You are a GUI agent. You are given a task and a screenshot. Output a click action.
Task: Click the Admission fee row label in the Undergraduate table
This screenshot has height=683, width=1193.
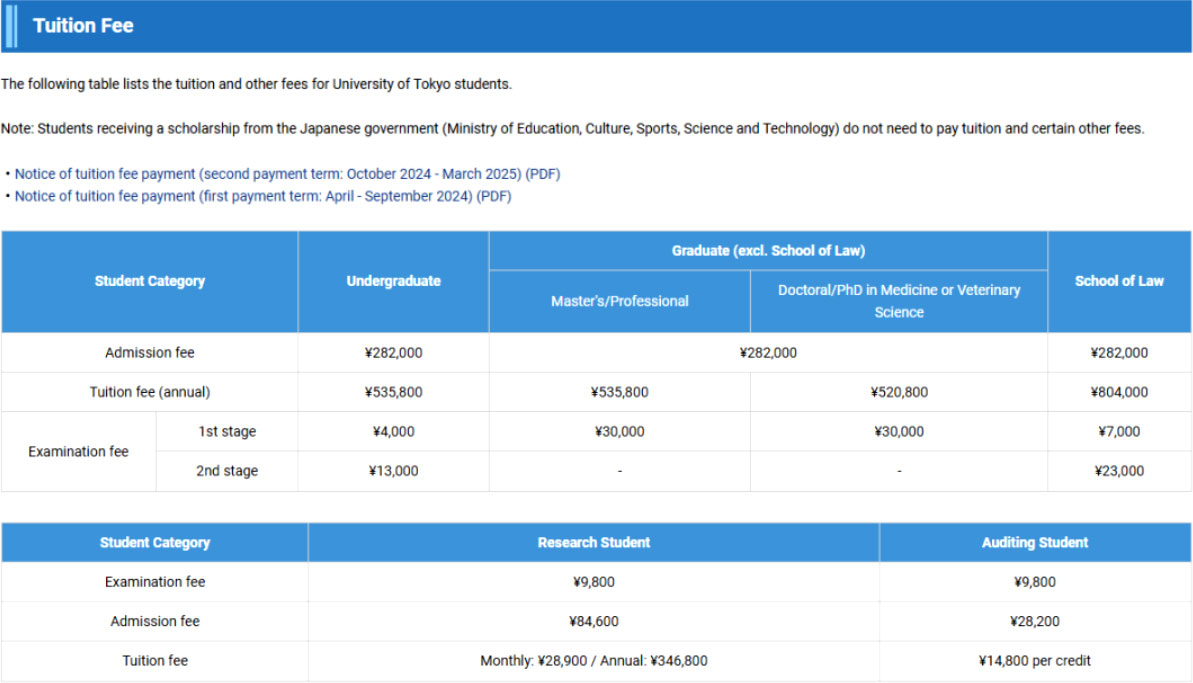point(150,353)
